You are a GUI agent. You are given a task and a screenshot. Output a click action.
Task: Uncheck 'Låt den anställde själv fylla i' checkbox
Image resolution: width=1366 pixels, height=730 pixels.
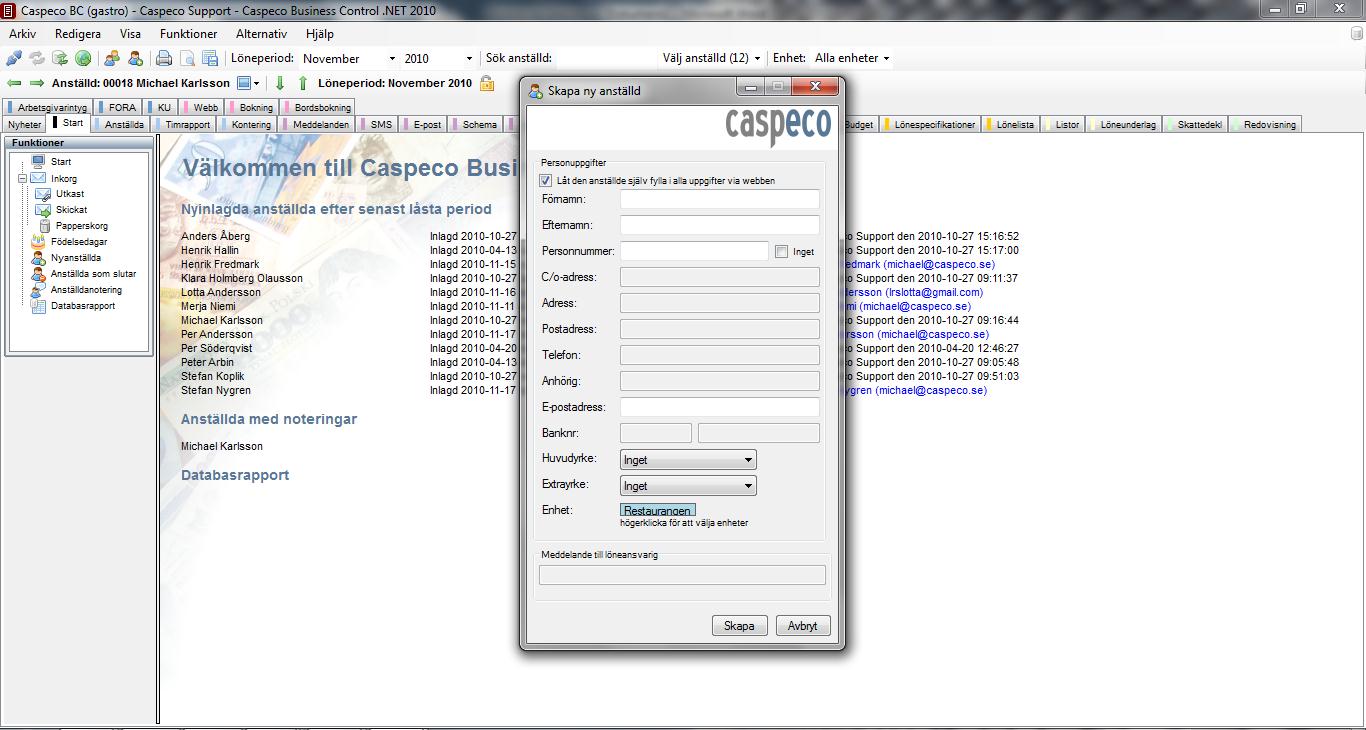545,181
